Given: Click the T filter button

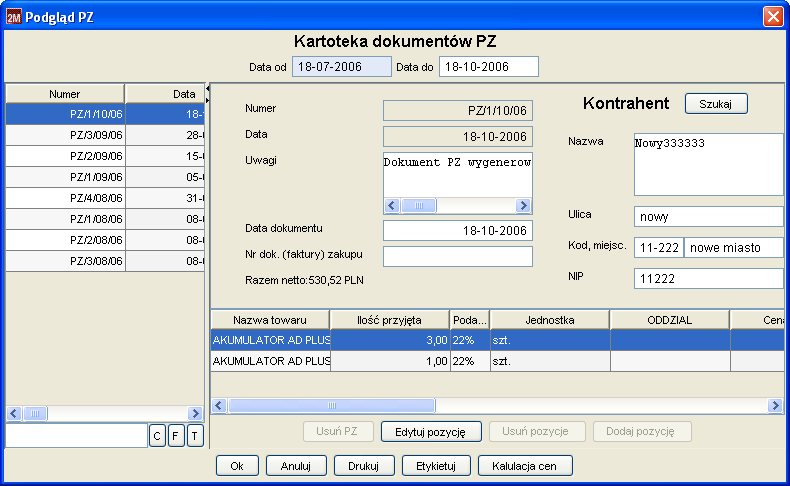Looking at the screenshot, I should pyautogui.click(x=195, y=436).
